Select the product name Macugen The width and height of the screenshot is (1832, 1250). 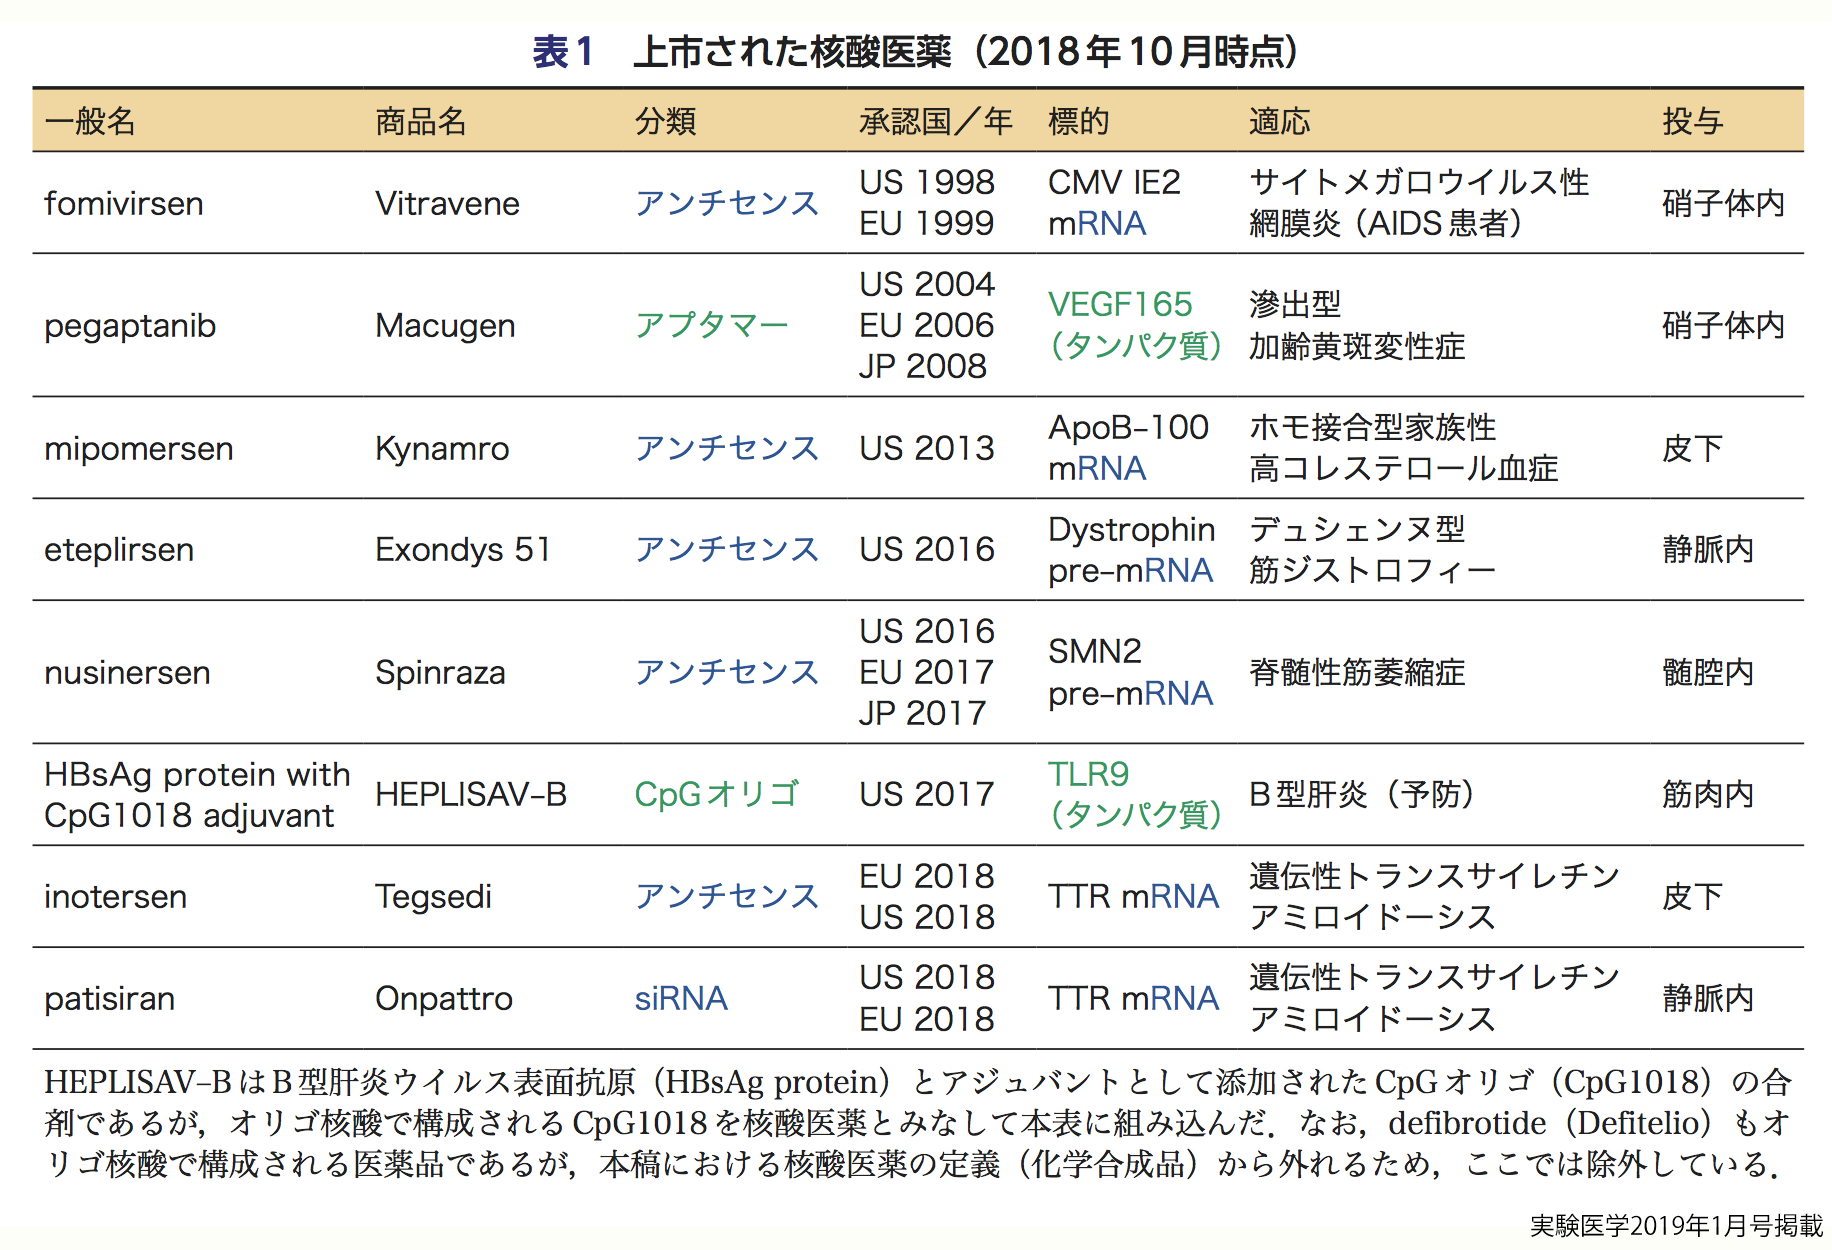click(445, 326)
